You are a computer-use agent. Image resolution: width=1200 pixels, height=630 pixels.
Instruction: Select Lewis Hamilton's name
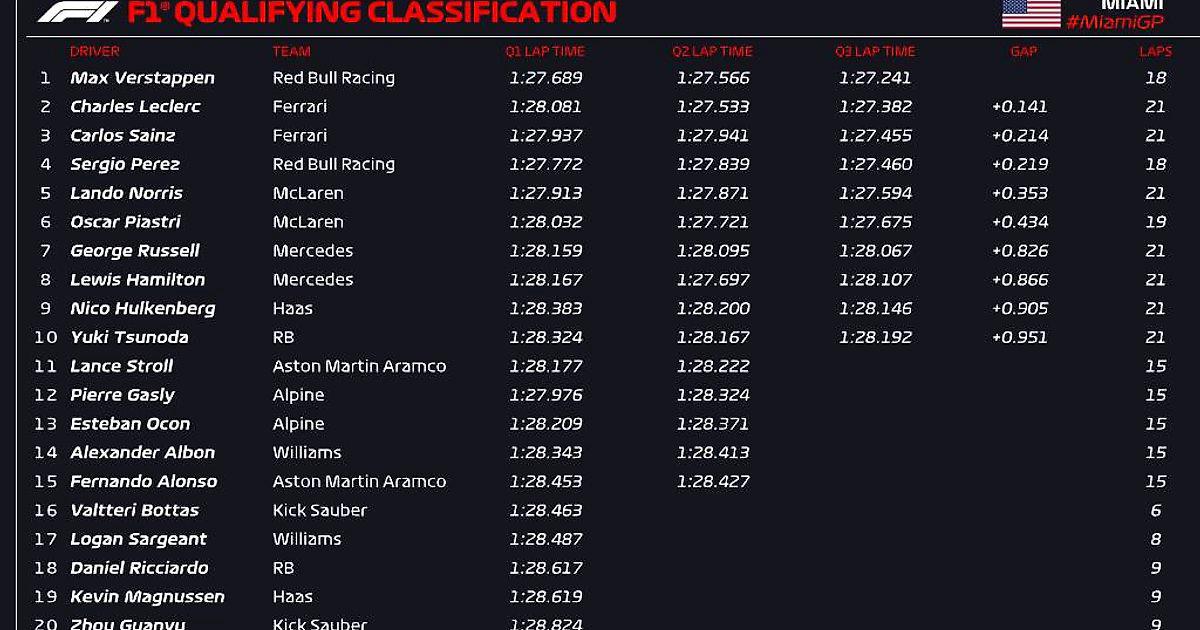coord(137,280)
